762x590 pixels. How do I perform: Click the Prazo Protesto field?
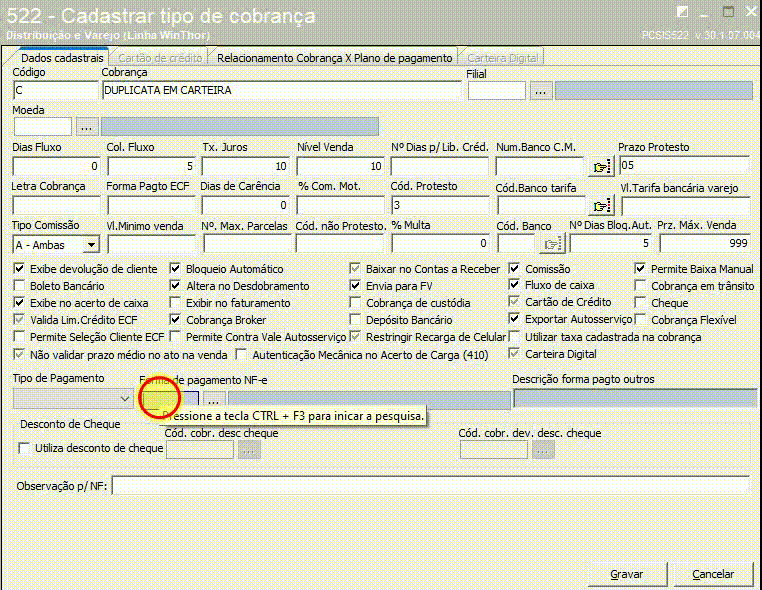[684, 165]
